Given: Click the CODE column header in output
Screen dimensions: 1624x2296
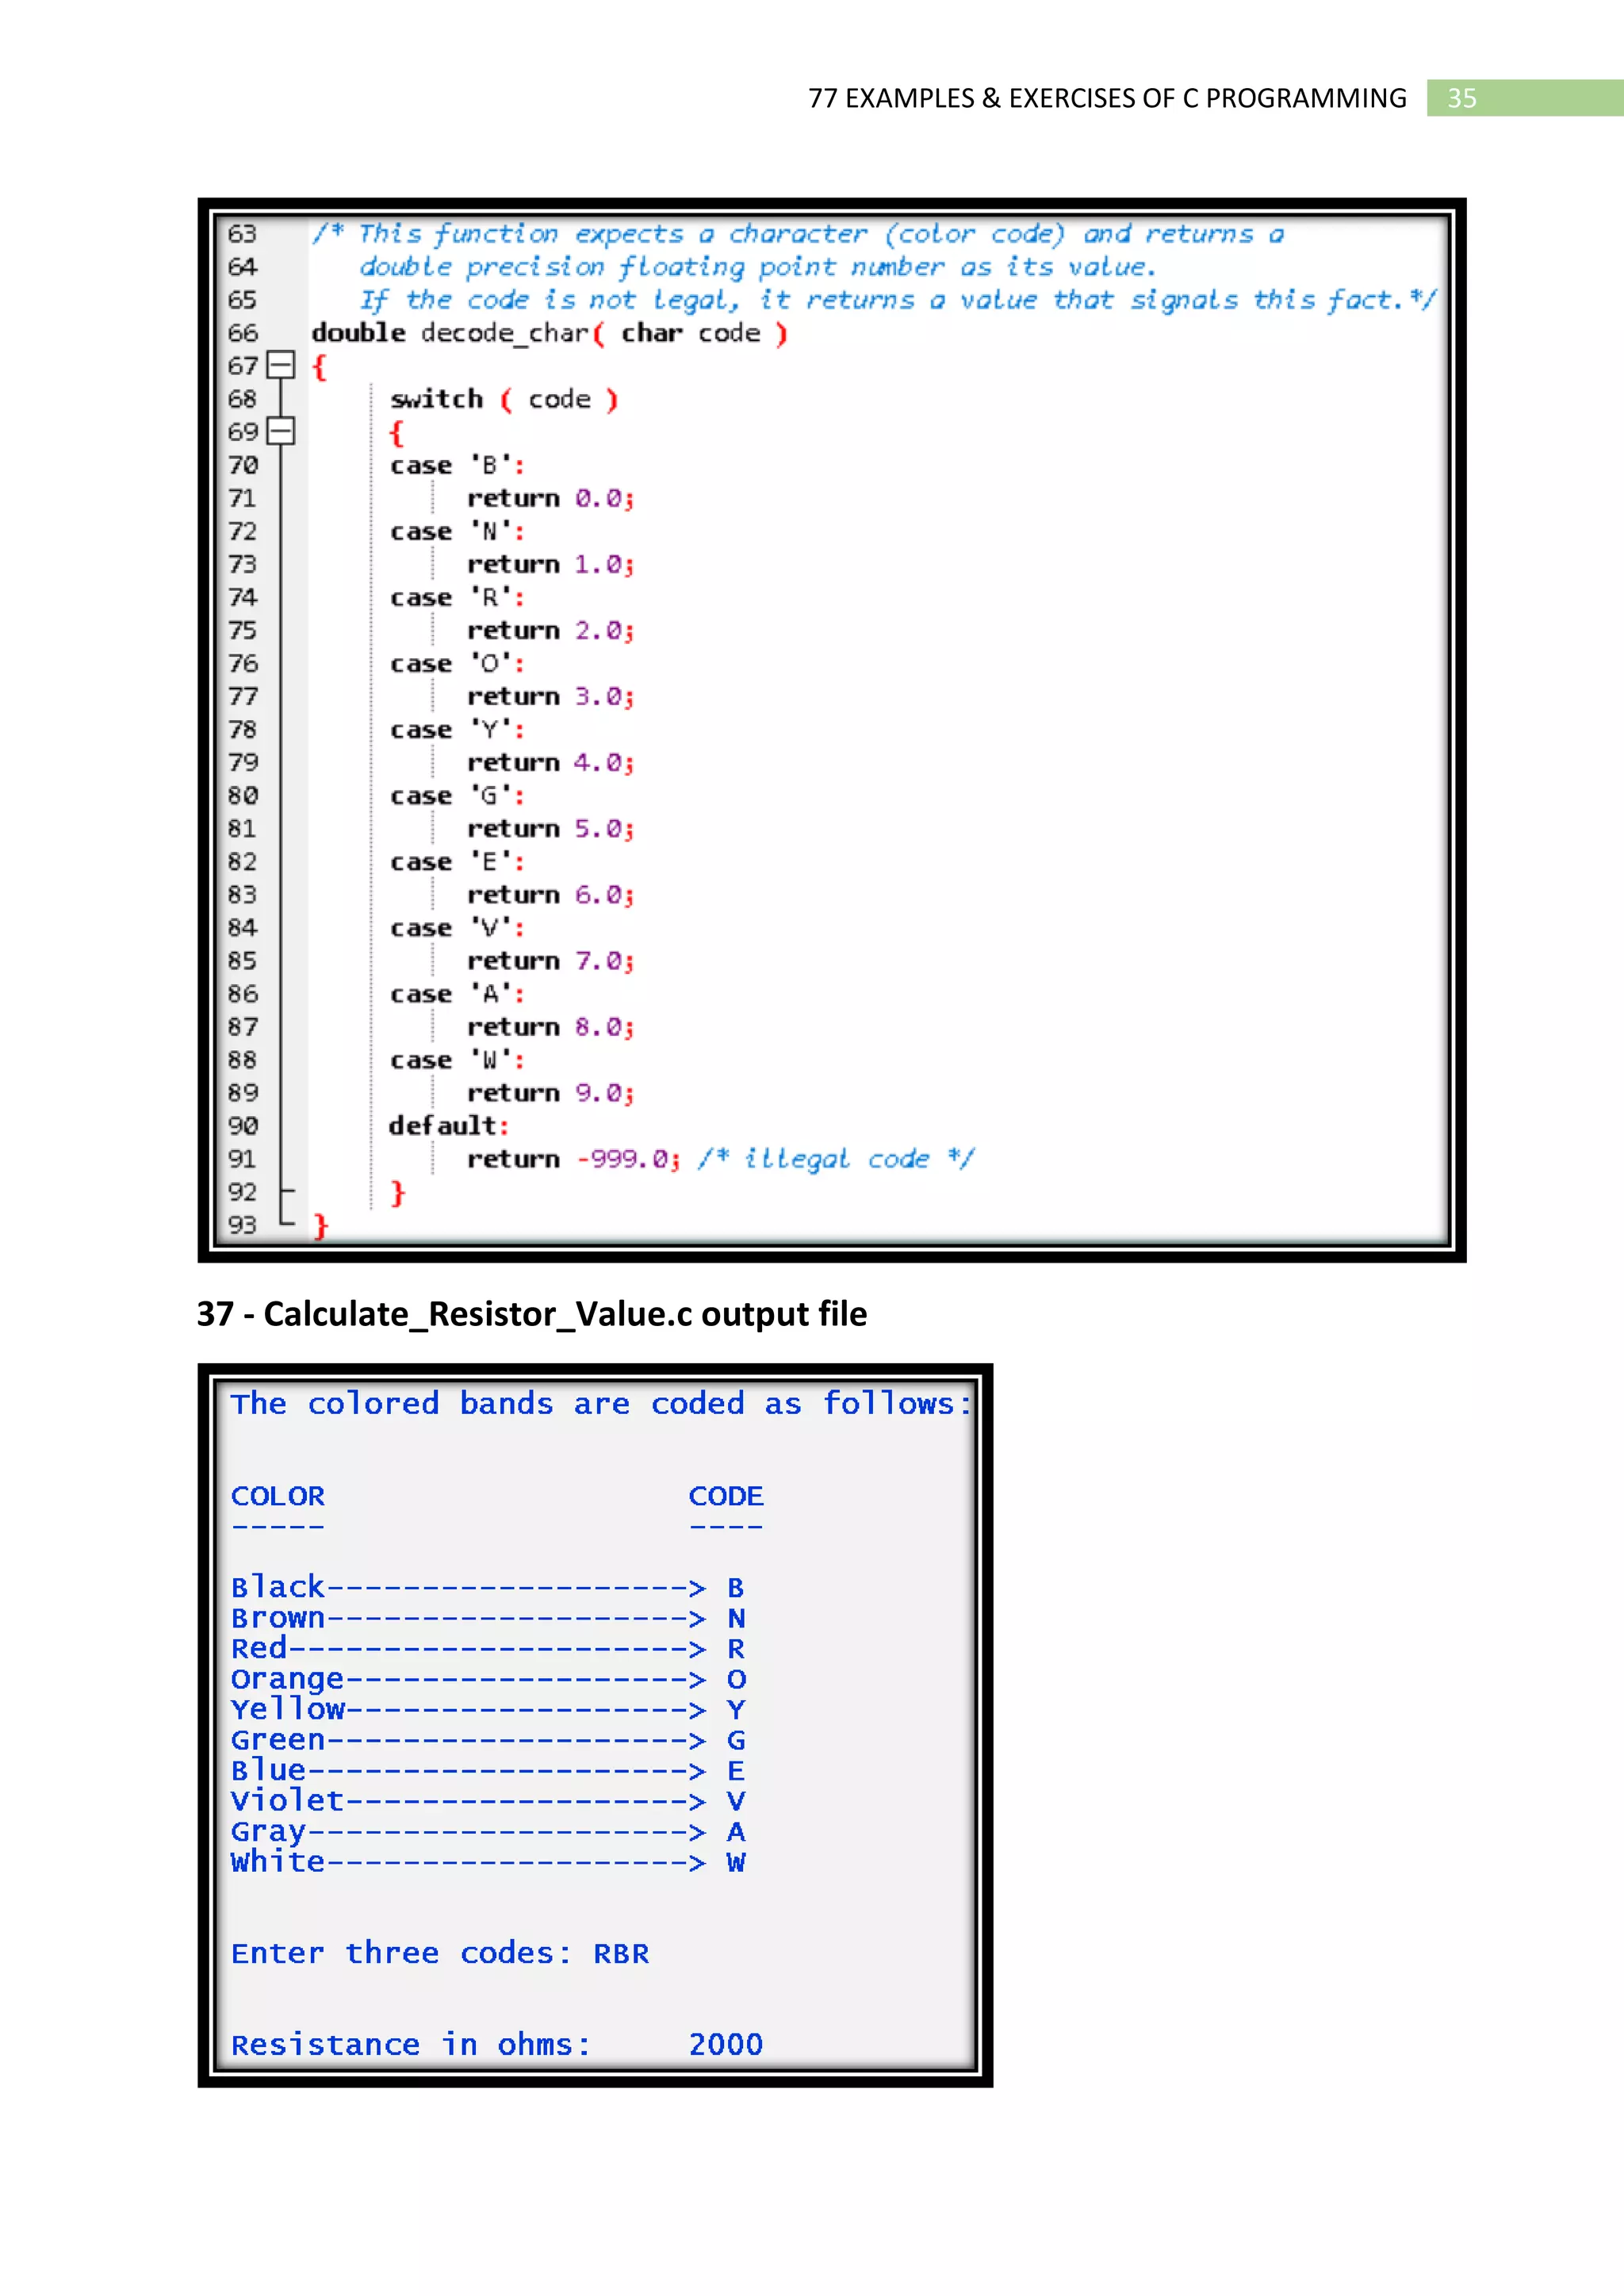Looking at the screenshot, I should pos(726,1495).
